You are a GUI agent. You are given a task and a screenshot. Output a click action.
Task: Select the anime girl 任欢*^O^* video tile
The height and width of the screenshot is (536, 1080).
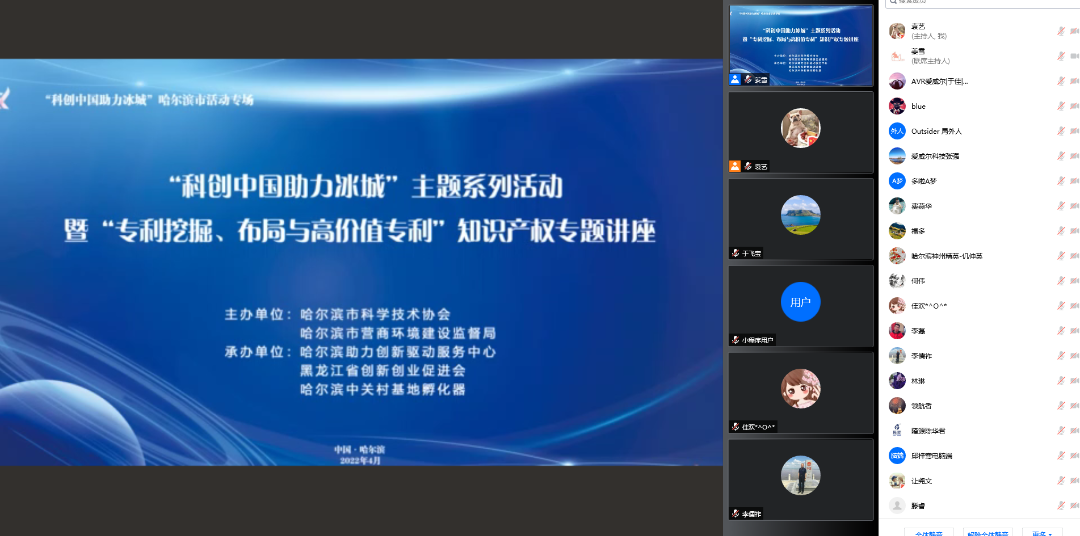click(x=801, y=393)
